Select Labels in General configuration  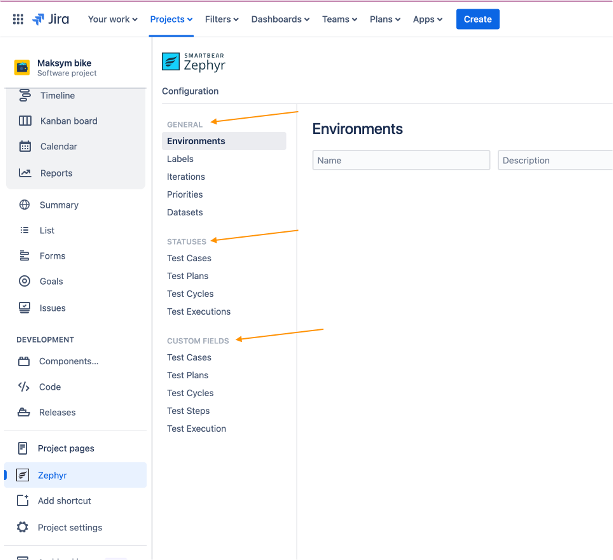click(x=180, y=159)
